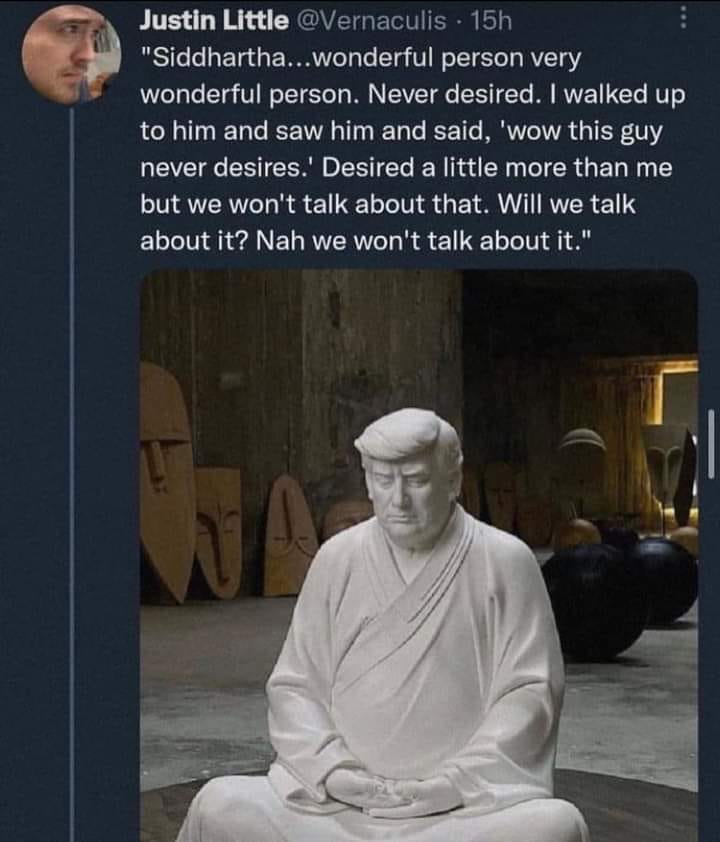The width and height of the screenshot is (720, 842).
Task: Click the lit window in the photo background
Action: click(x=679, y=393)
